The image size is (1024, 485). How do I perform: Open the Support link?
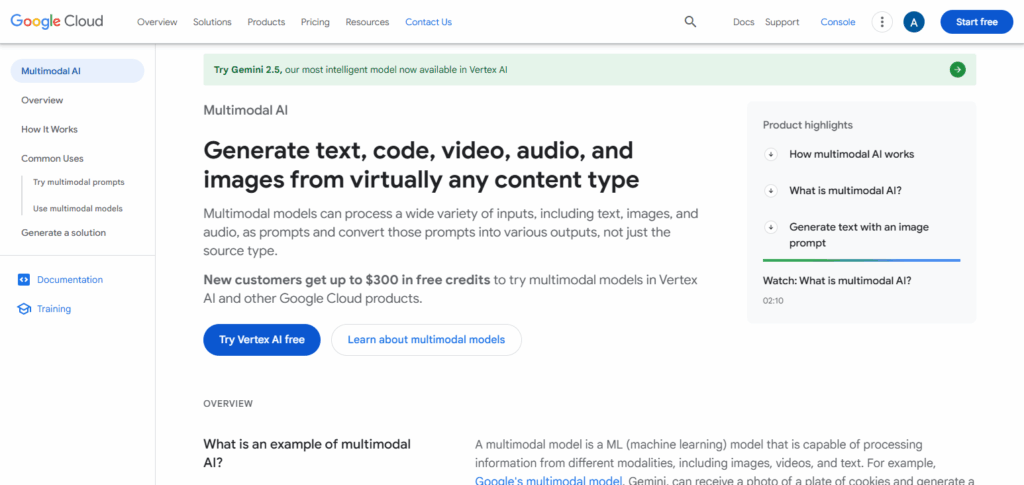[x=782, y=22]
